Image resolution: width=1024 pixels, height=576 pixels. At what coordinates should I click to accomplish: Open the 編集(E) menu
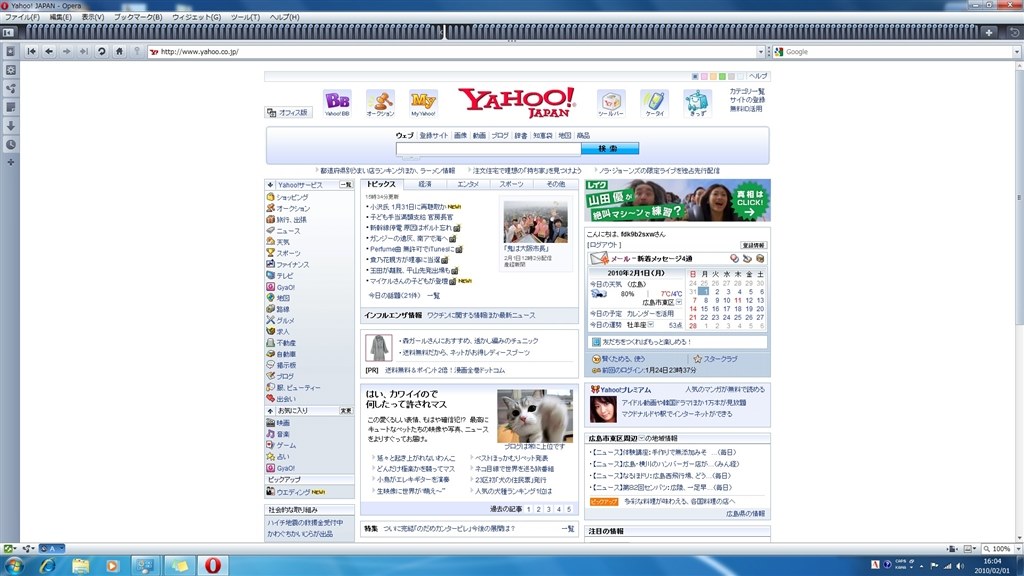61,17
